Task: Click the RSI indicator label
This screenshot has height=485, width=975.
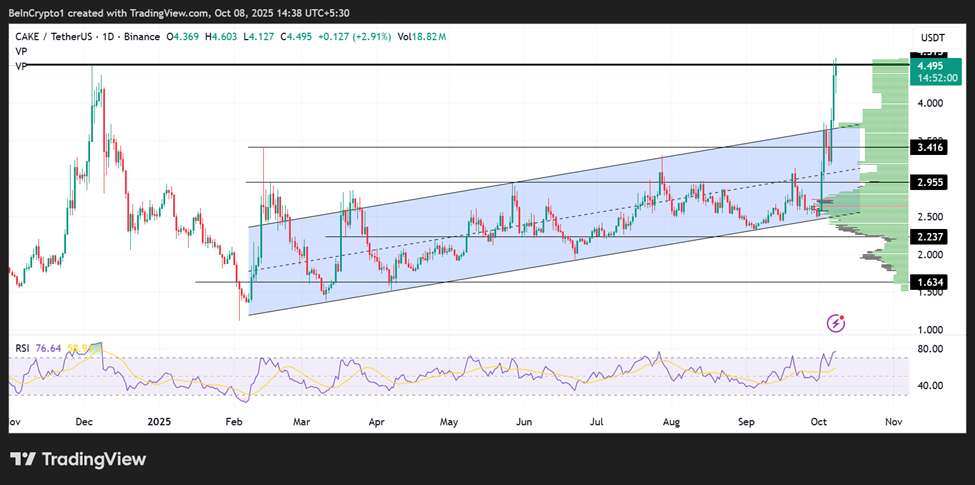Action: point(22,348)
